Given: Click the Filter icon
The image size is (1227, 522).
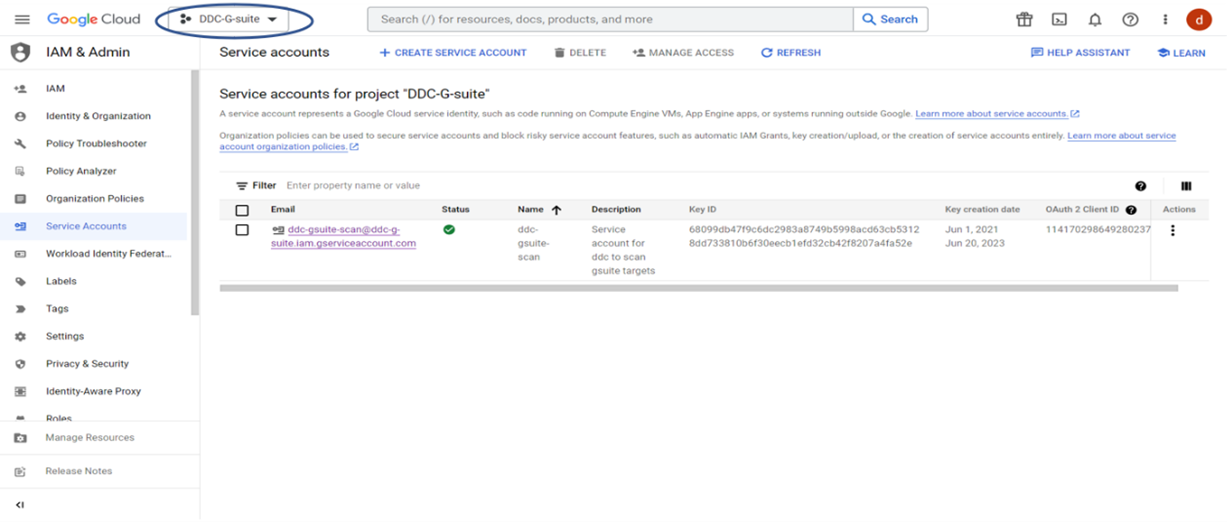Looking at the screenshot, I should point(241,186).
